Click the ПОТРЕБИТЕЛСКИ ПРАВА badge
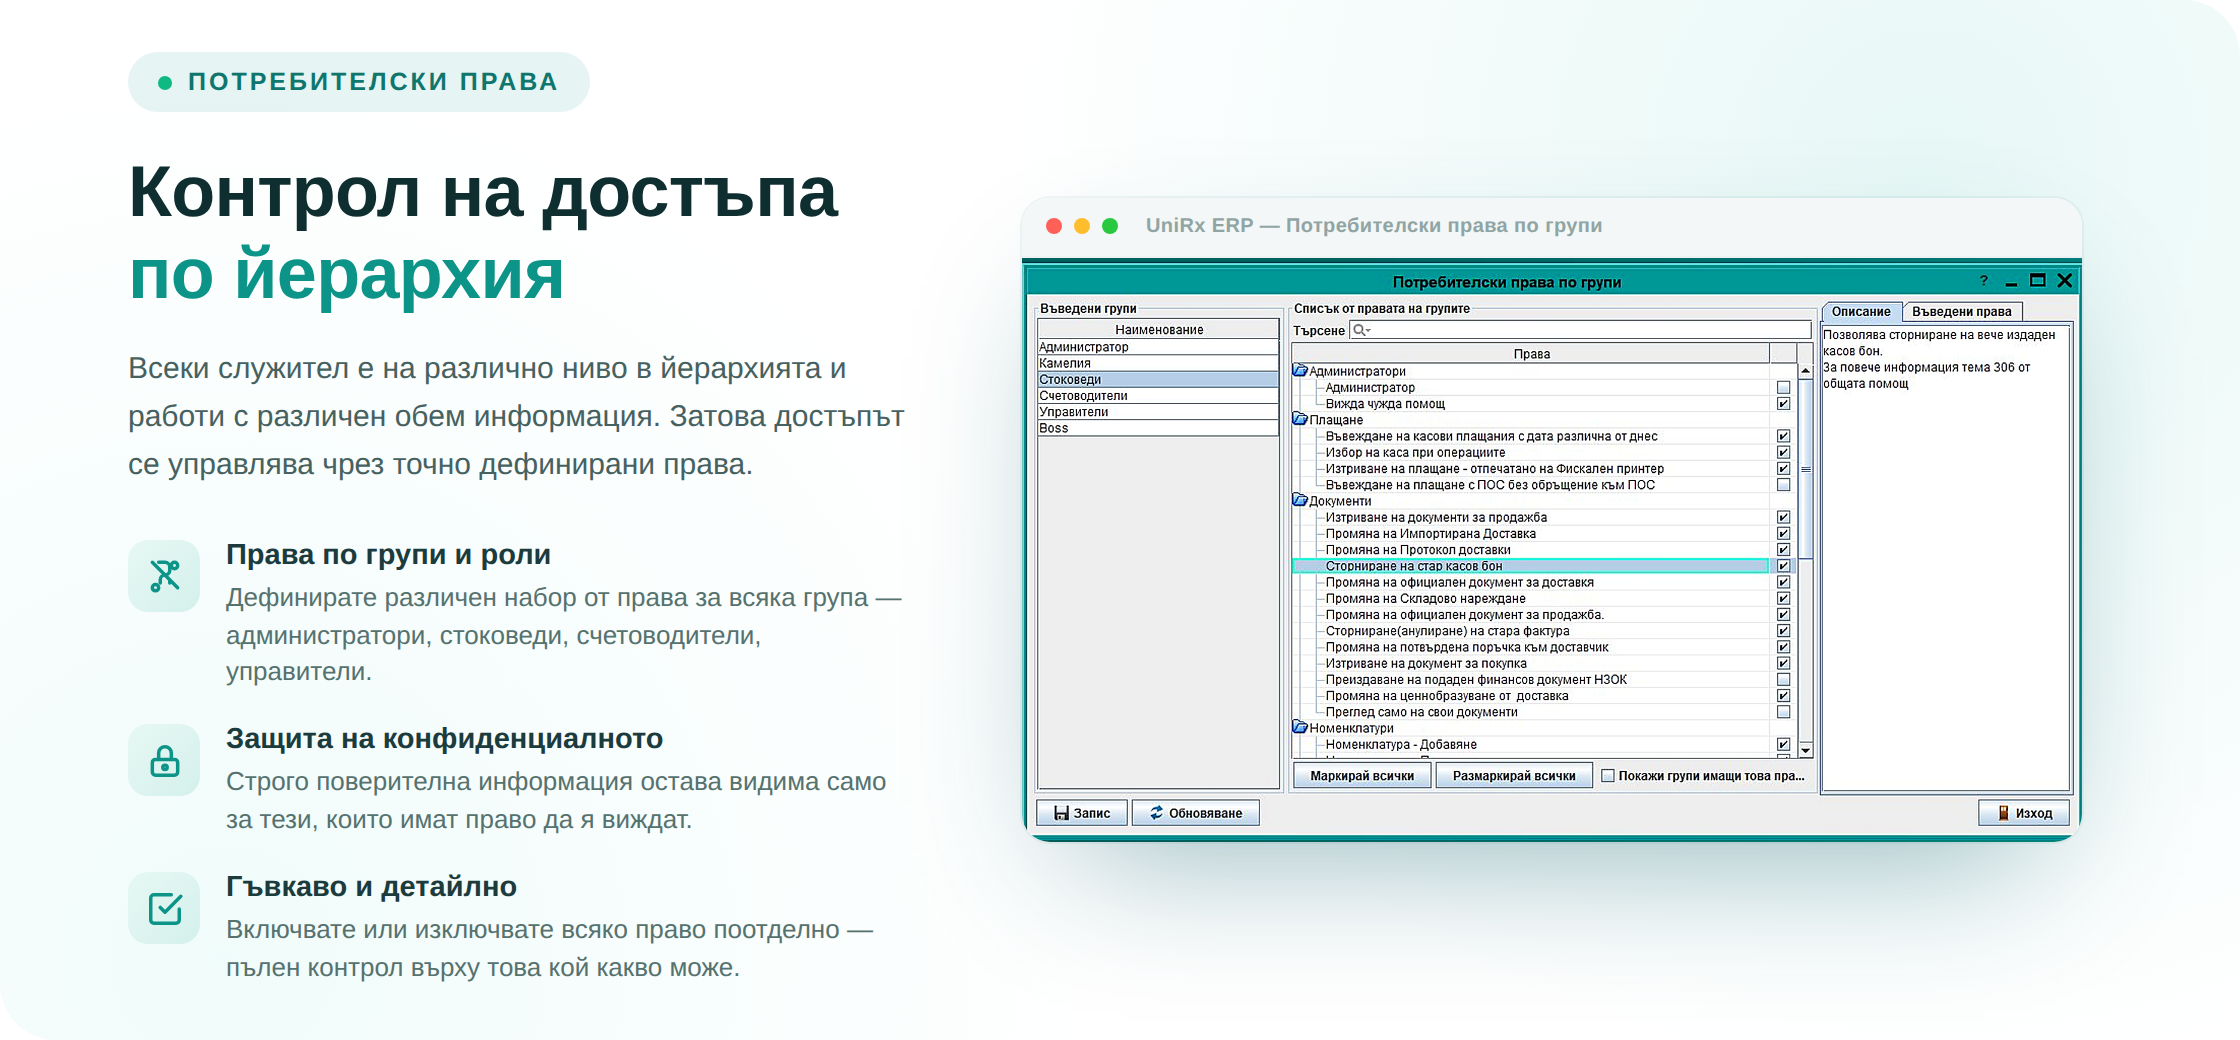Screen dimensions: 2240x1040 click(x=359, y=82)
